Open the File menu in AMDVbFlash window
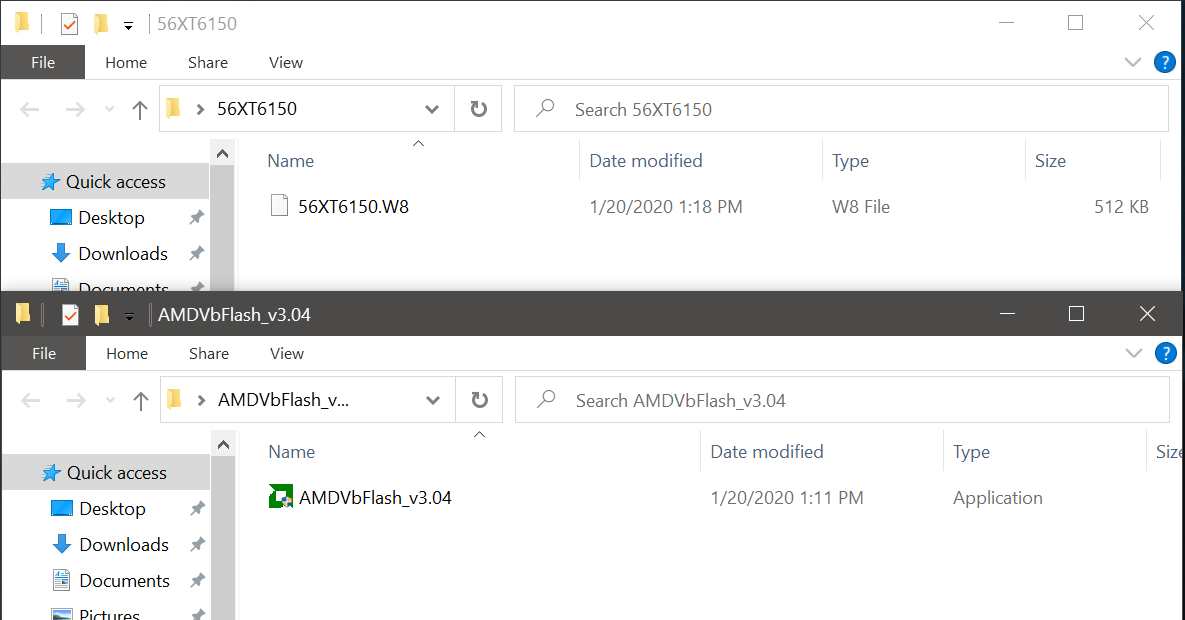 (44, 353)
